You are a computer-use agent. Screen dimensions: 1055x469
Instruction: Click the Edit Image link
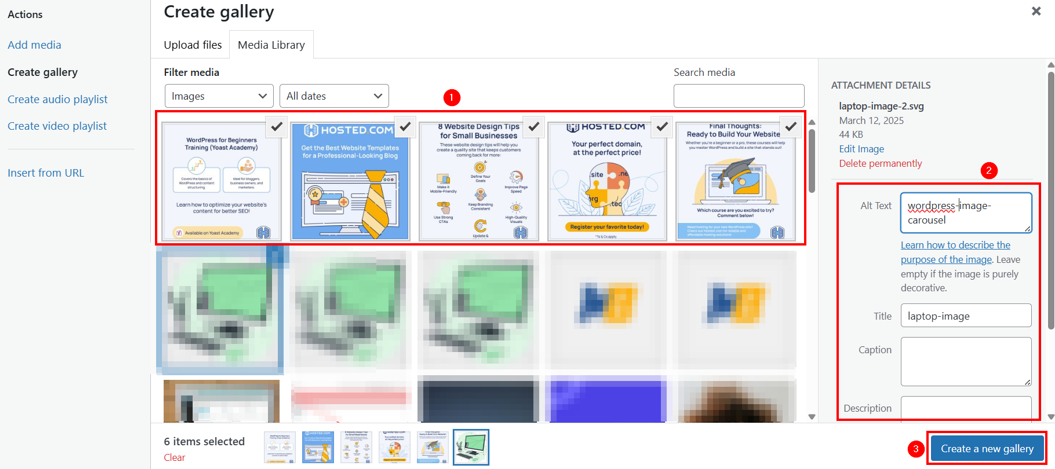tap(862, 149)
